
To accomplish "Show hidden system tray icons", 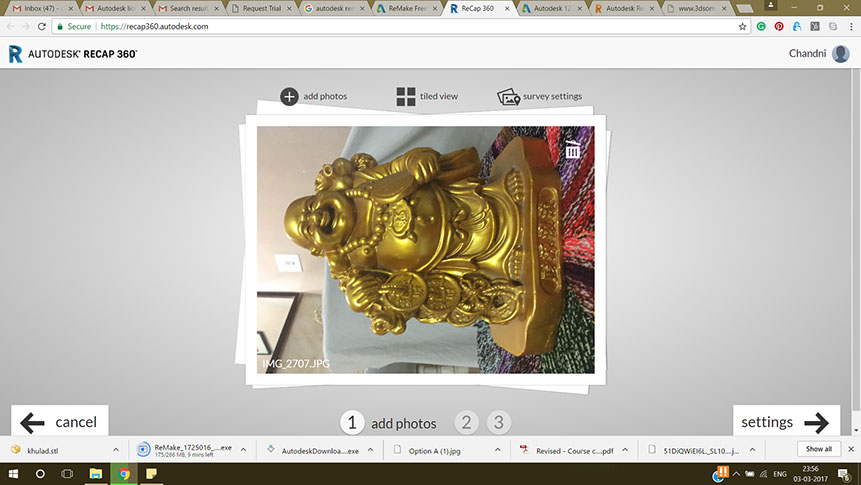I will (x=736, y=473).
